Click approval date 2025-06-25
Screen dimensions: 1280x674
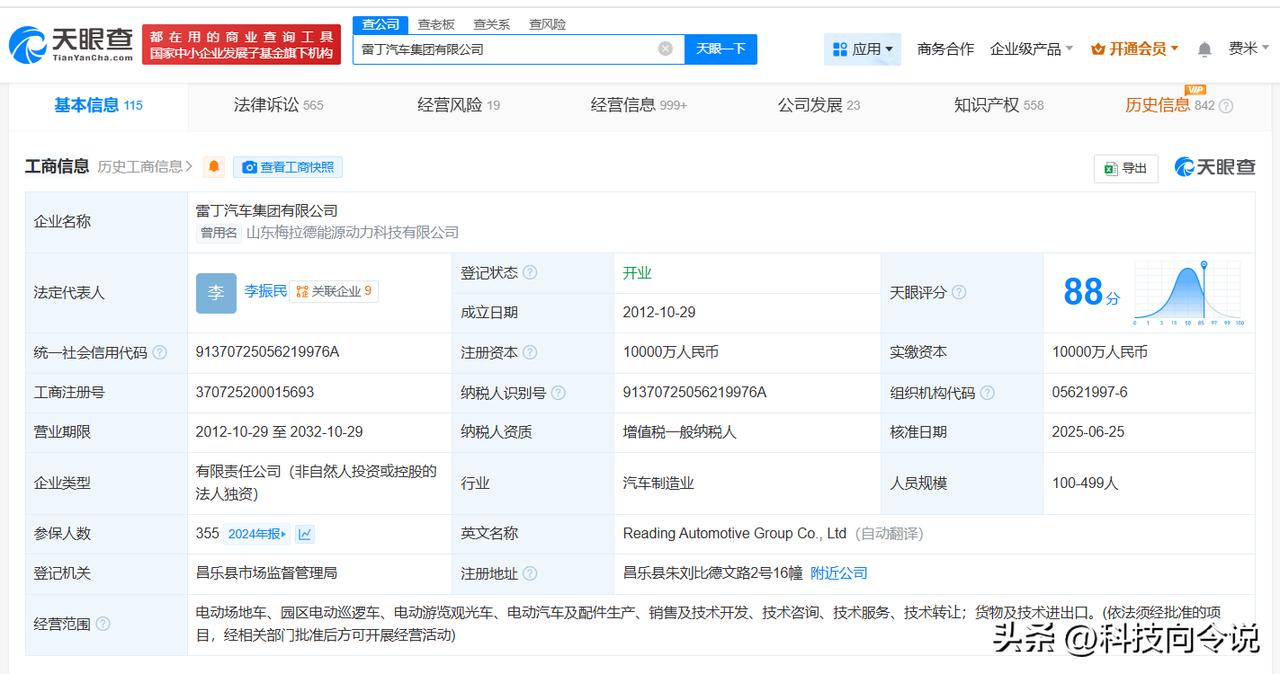point(1088,432)
